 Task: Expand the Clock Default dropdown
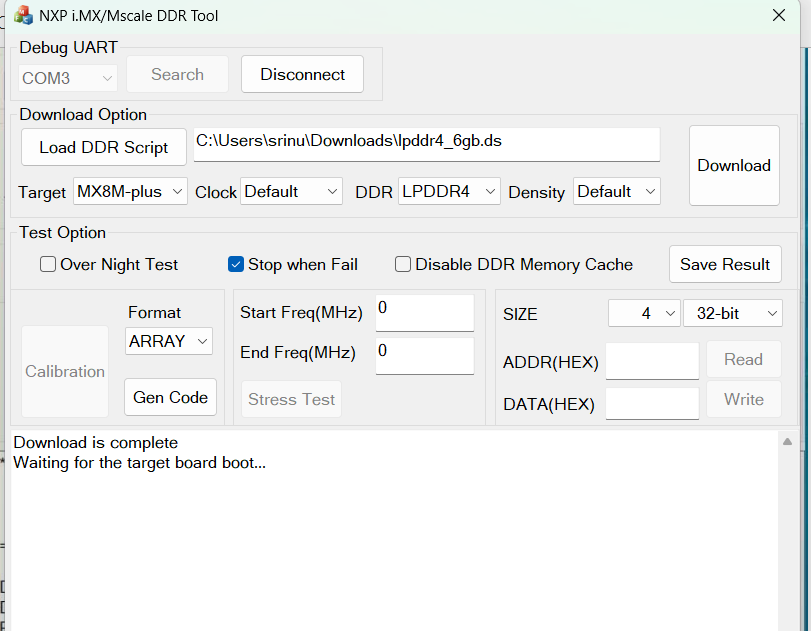click(291, 192)
